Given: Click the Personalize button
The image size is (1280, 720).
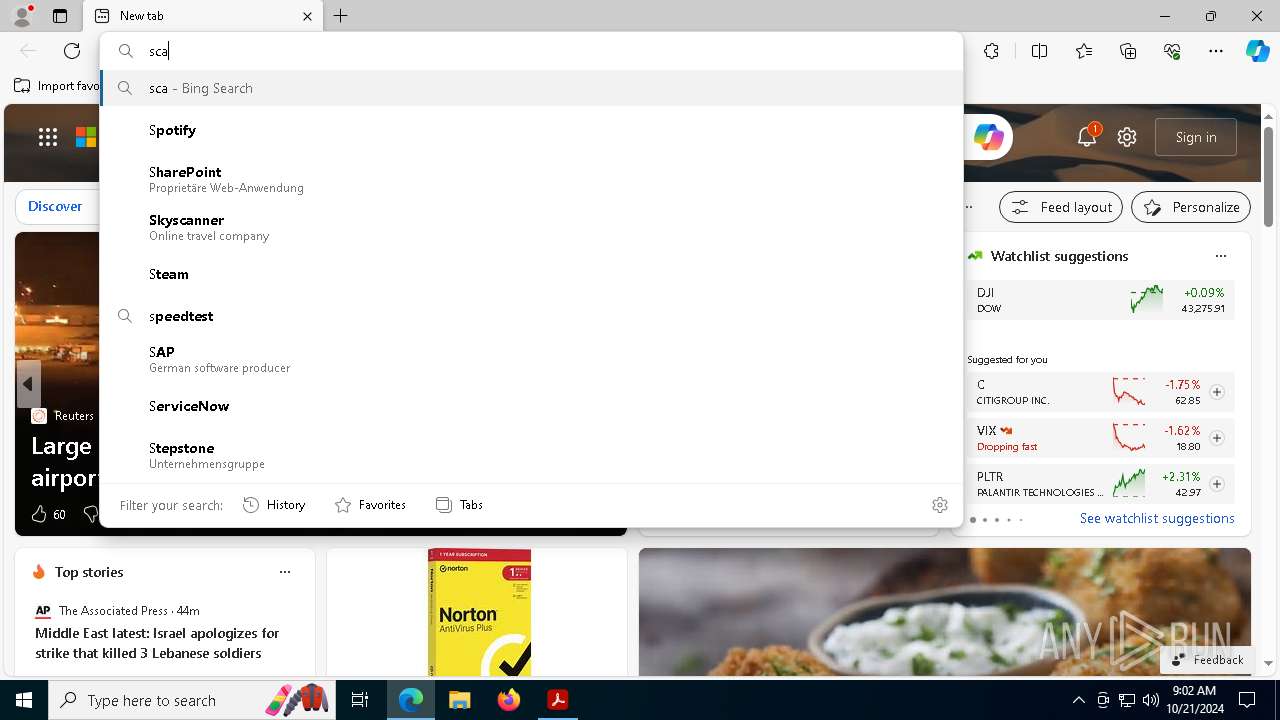Looking at the screenshot, I should click(x=1191, y=207).
